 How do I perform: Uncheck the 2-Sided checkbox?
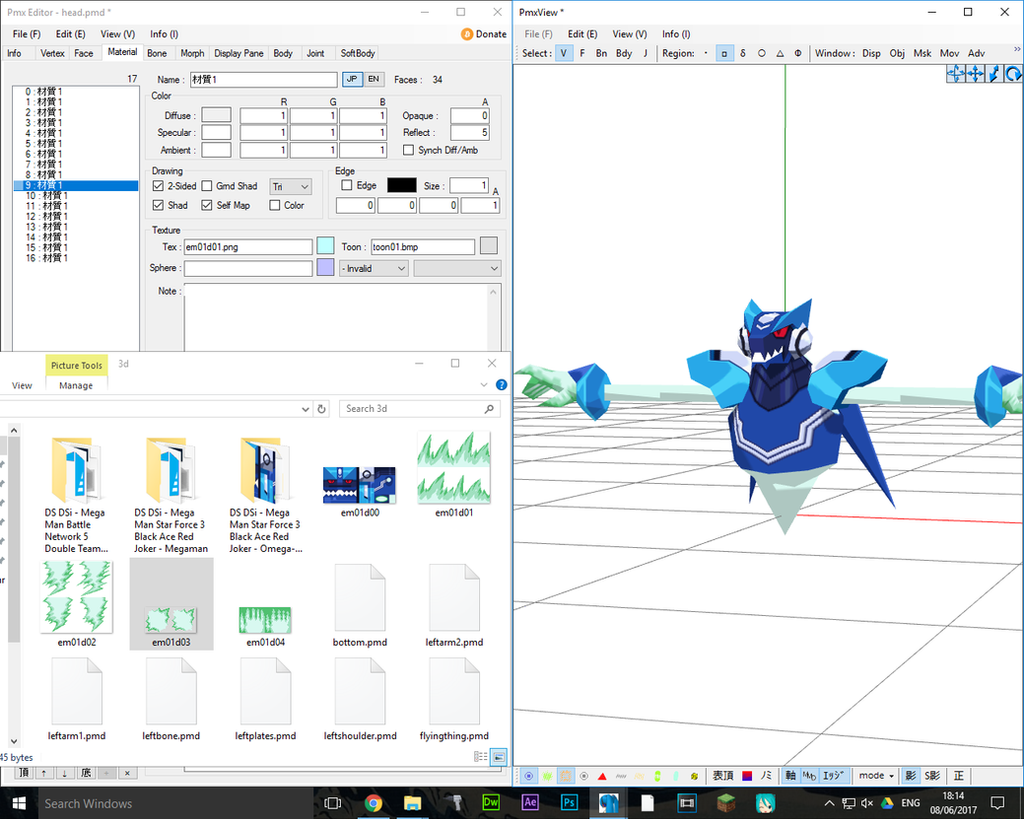(x=158, y=186)
